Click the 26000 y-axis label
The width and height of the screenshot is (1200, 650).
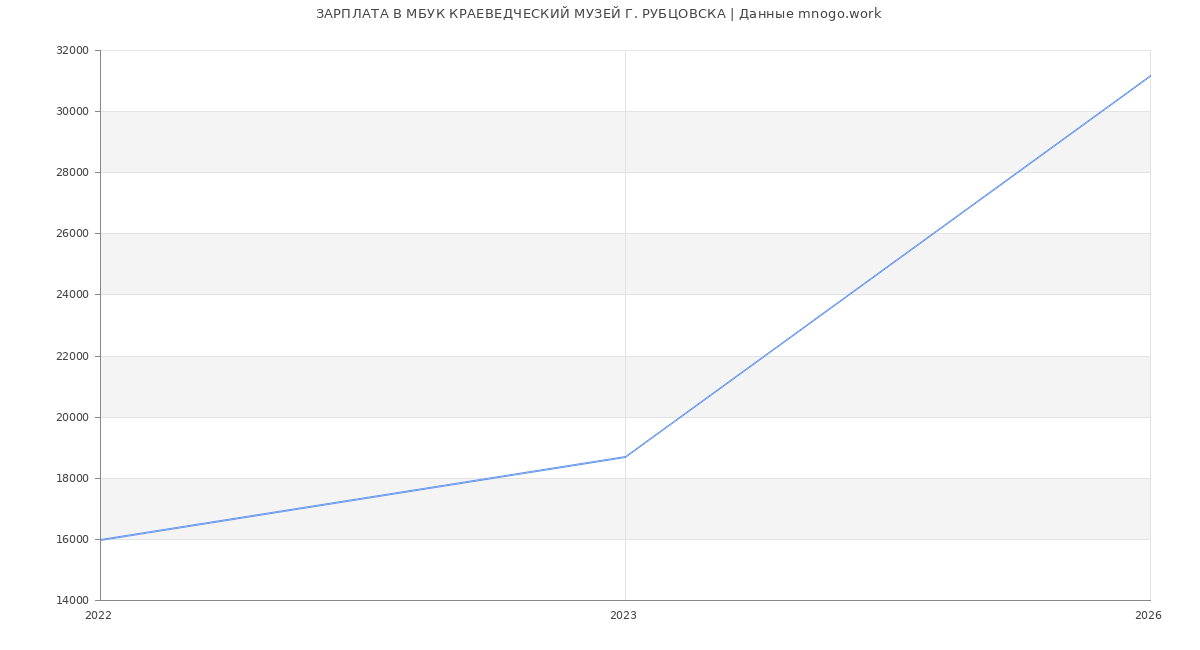pos(72,234)
